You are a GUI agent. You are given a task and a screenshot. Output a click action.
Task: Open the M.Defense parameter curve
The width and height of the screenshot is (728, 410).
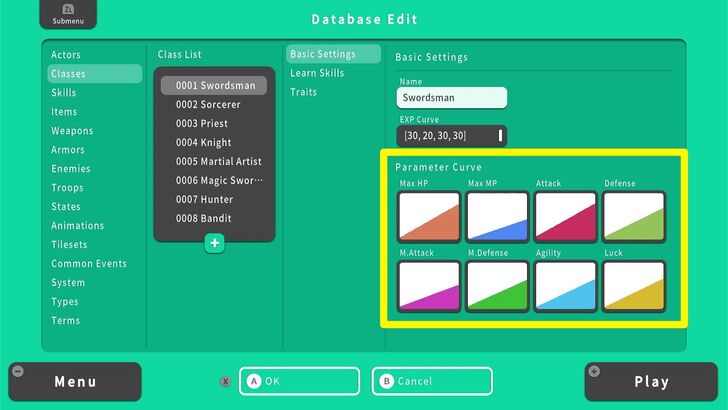[x=498, y=286]
